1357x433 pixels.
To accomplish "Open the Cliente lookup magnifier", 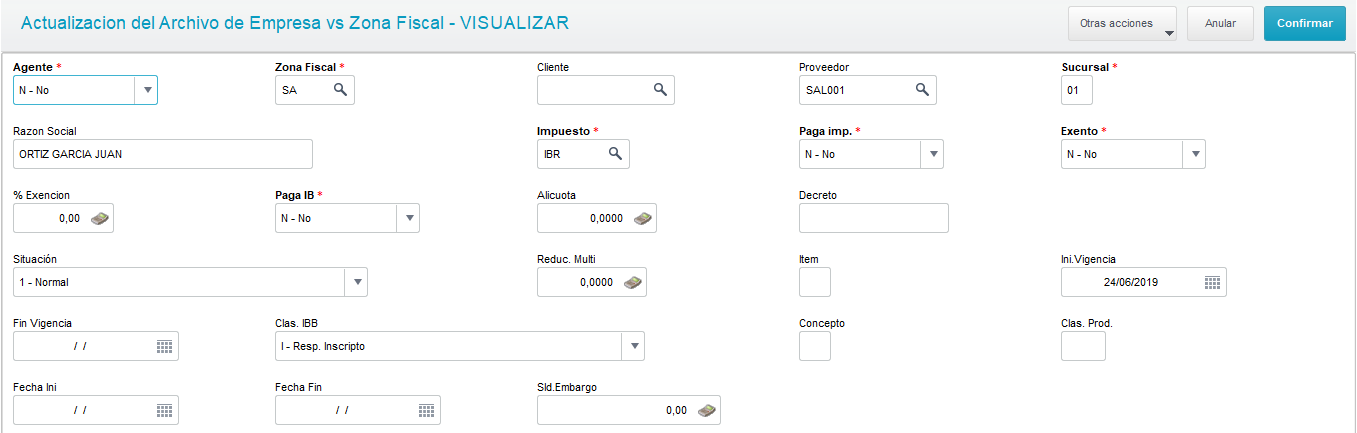I will (x=660, y=90).
